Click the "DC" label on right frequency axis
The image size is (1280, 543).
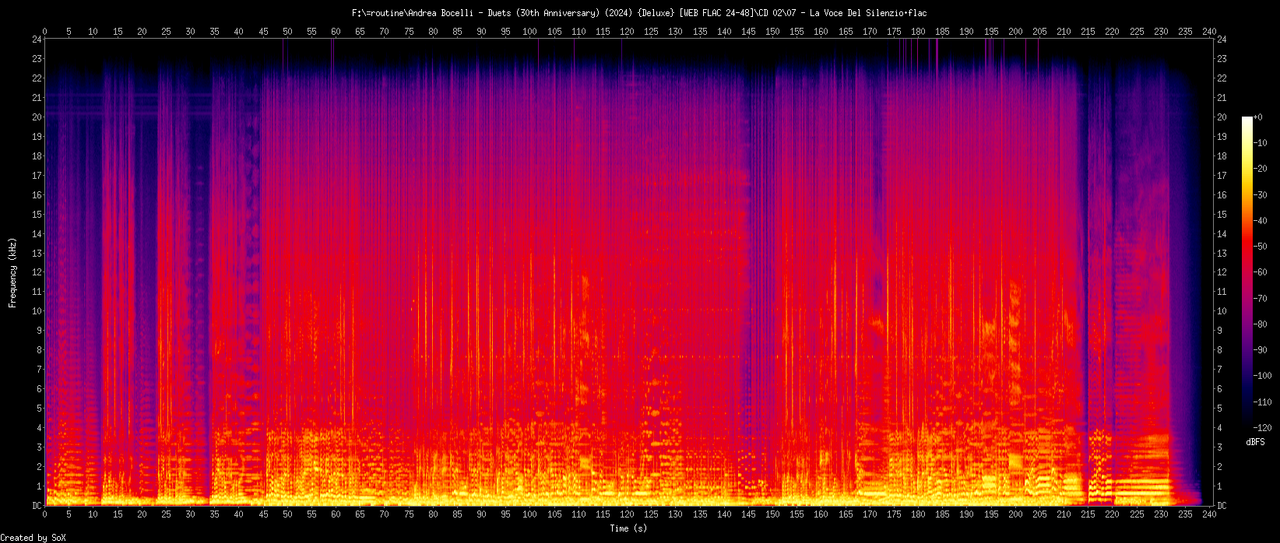1223,506
